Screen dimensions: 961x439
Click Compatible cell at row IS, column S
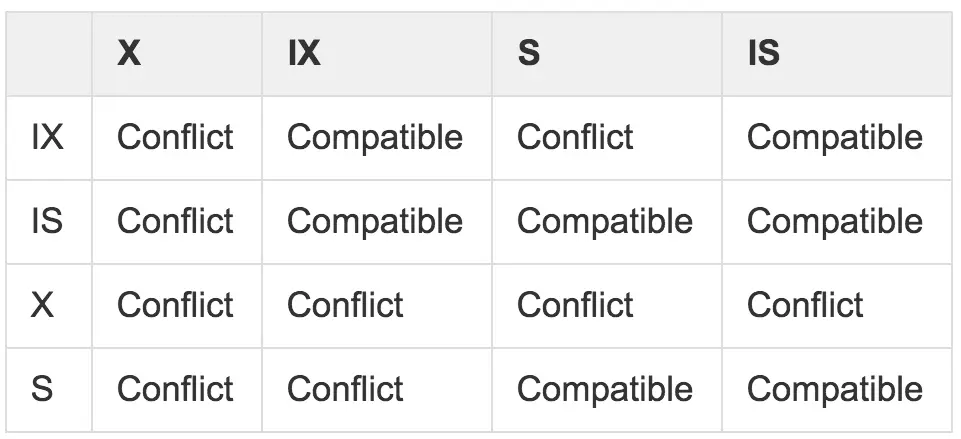[x=605, y=221]
